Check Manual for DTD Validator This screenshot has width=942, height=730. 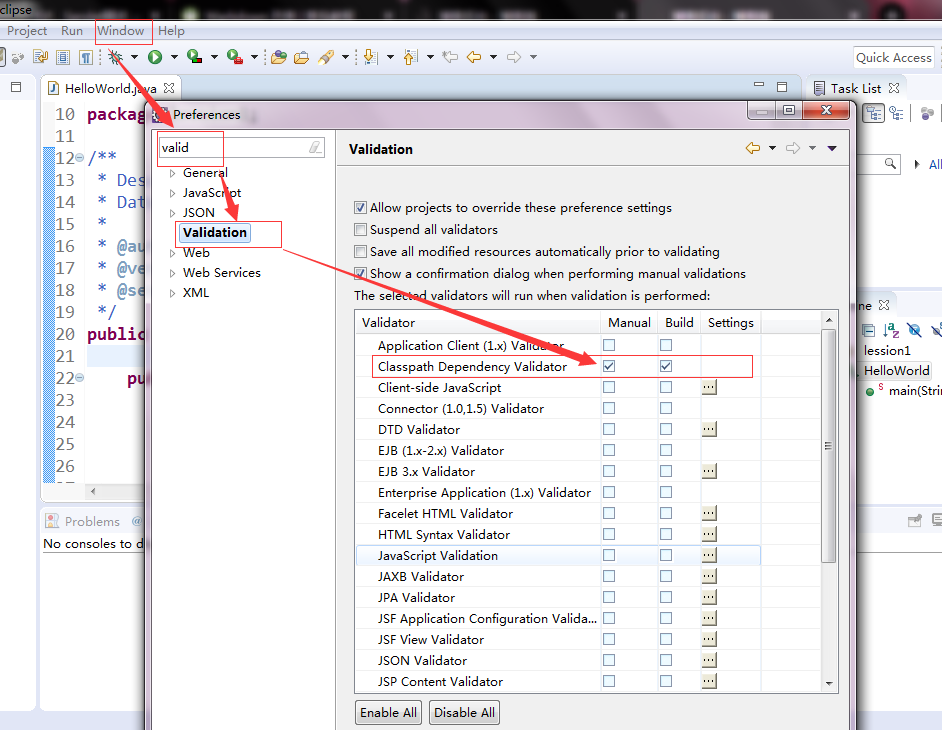click(609, 429)
